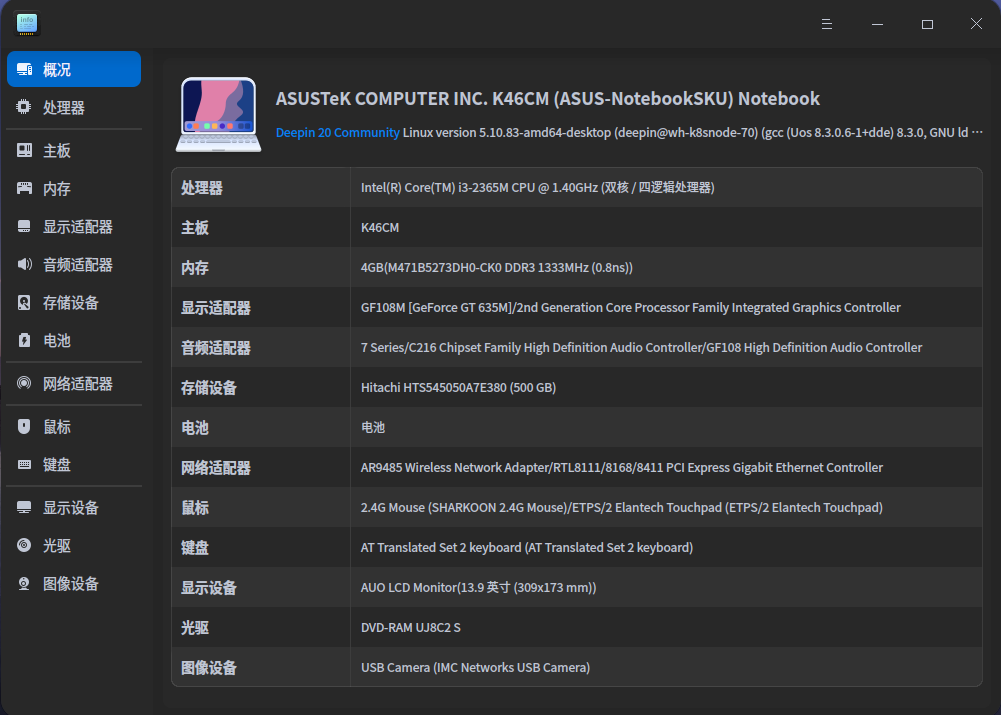Open the hamburger main menu
1001x715 pixels.
click(826, 23)
